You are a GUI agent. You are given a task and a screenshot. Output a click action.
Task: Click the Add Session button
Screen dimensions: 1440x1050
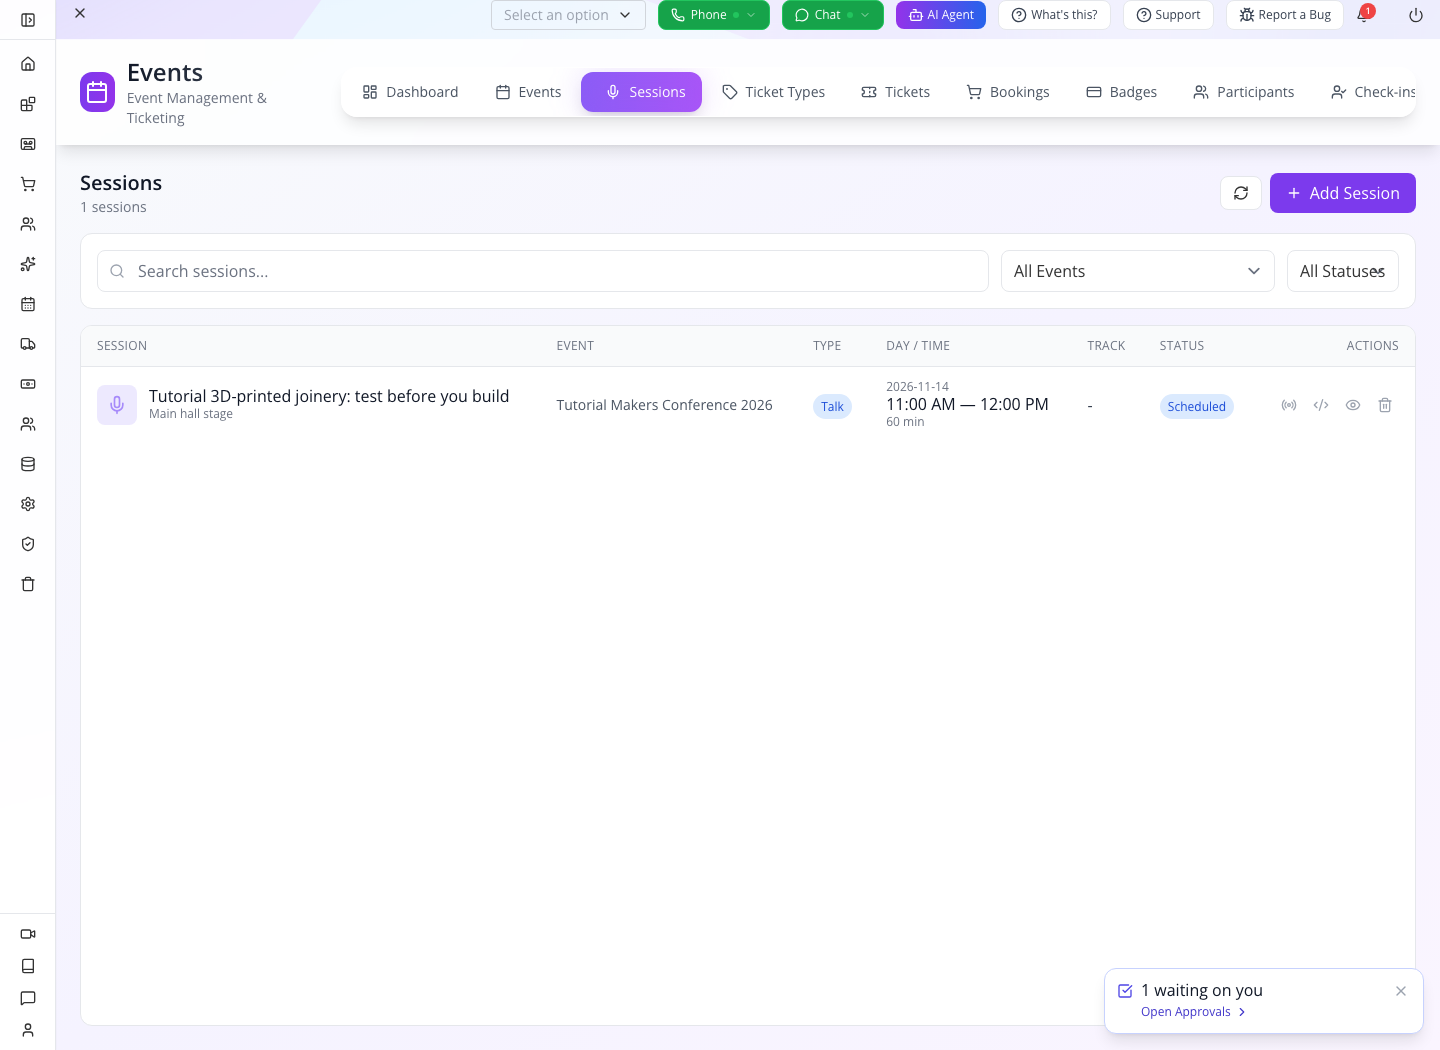[1343, 193]
